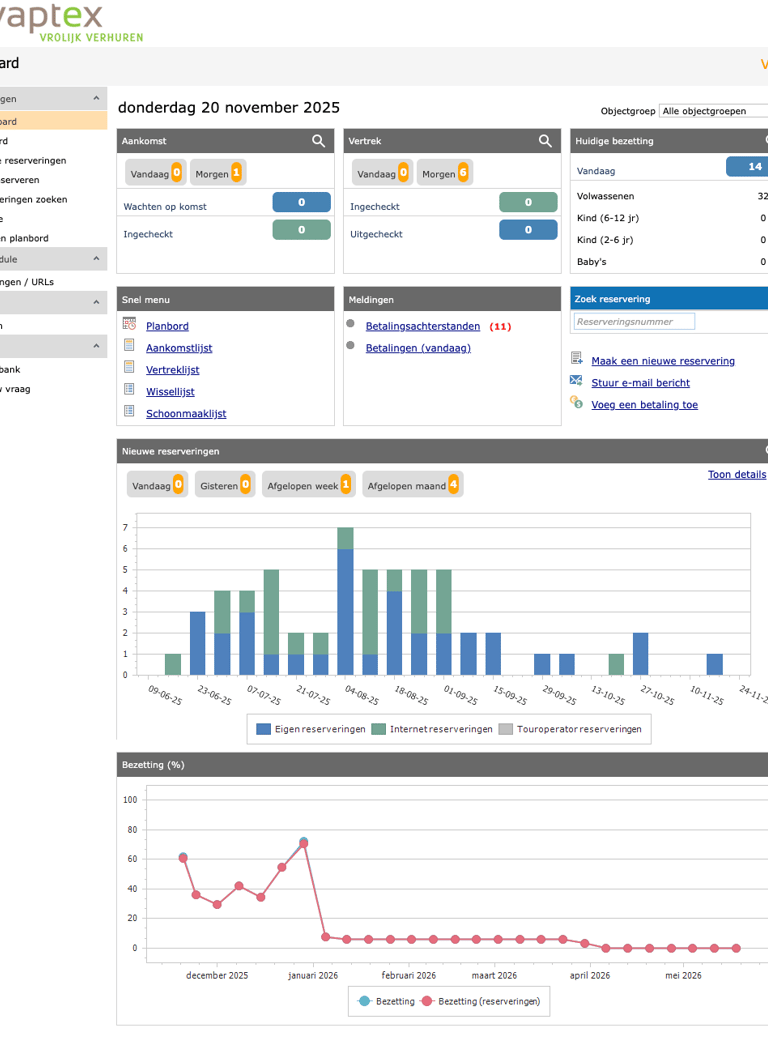Select the Schoonmaaklijst list icon
Viewport: 768px width, 1045px height.
[129, 411]
